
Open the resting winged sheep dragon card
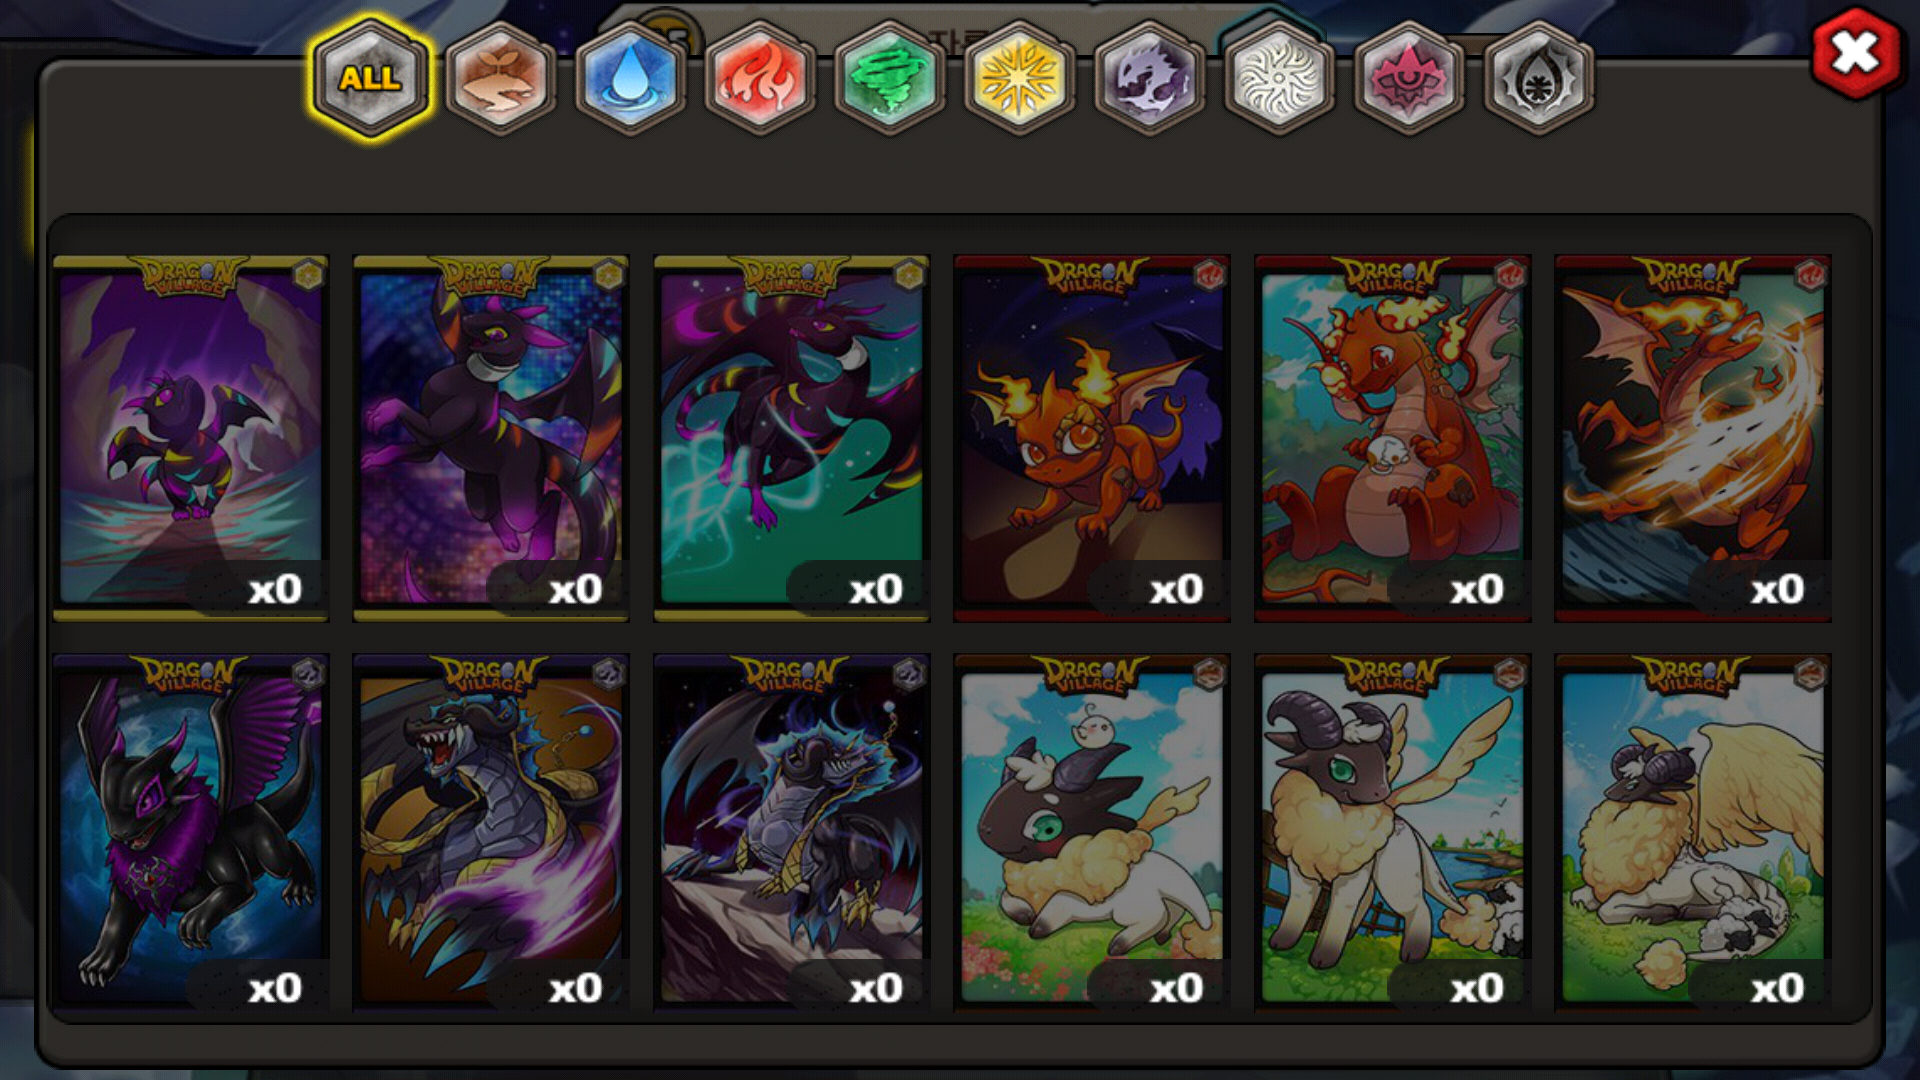point(1693,832)
